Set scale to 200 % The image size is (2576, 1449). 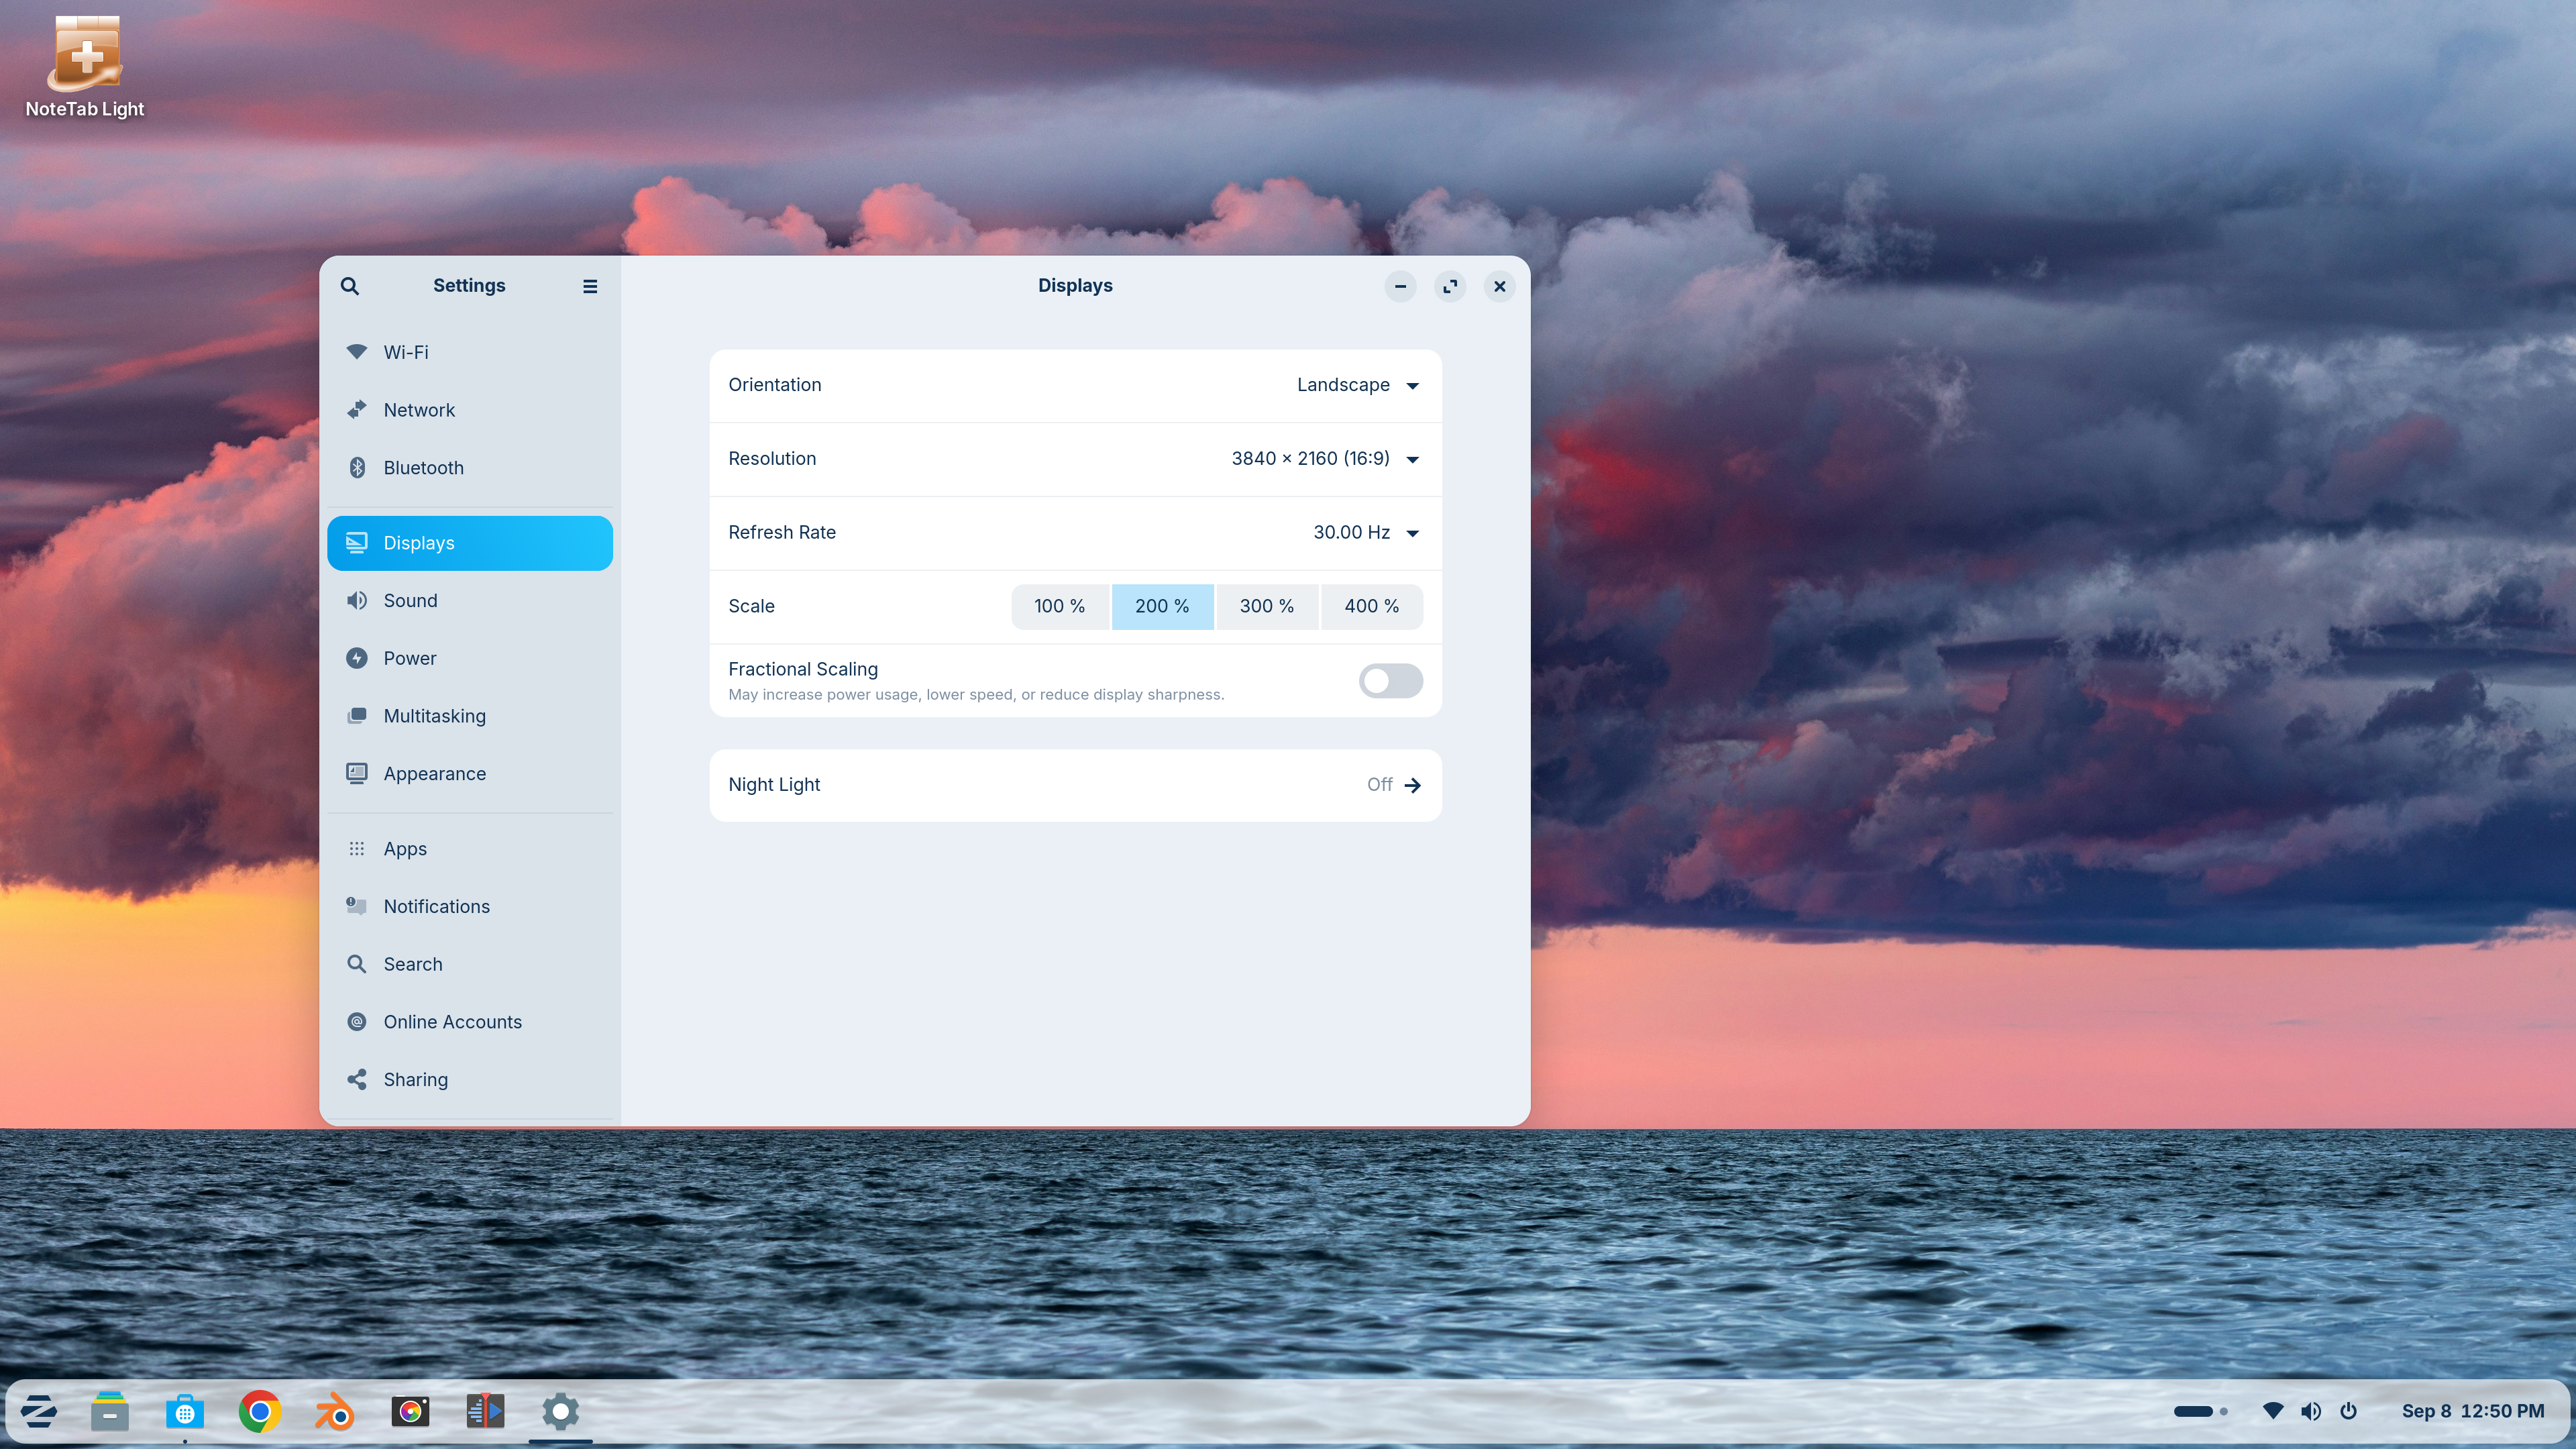1162,606
